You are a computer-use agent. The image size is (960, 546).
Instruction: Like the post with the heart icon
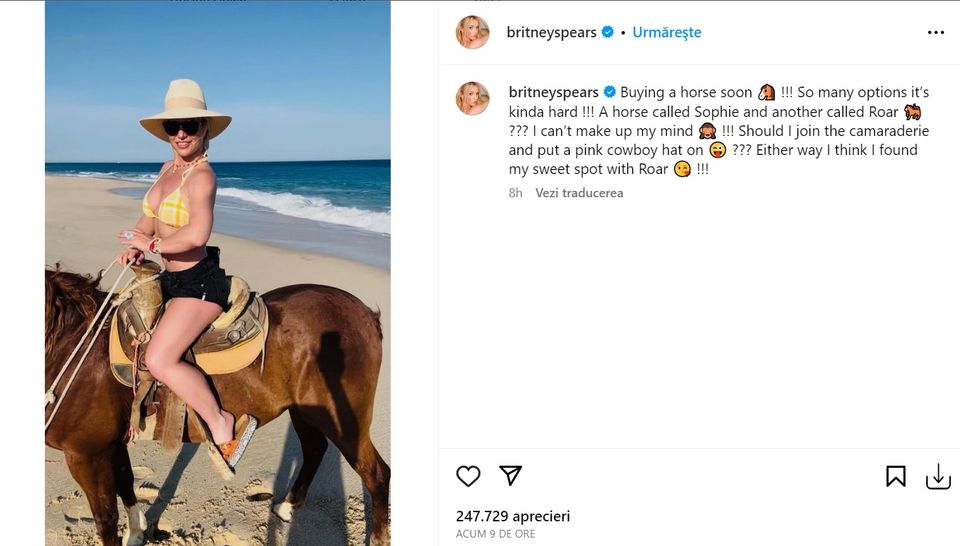pos(468,476)
